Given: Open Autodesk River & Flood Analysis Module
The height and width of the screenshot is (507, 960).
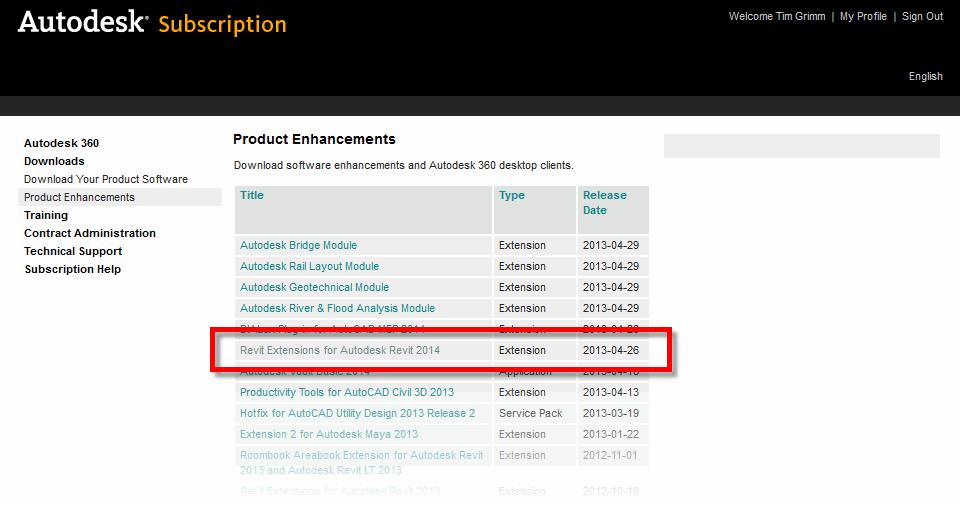Looking at the screenshot, I should tap(337, 308).
